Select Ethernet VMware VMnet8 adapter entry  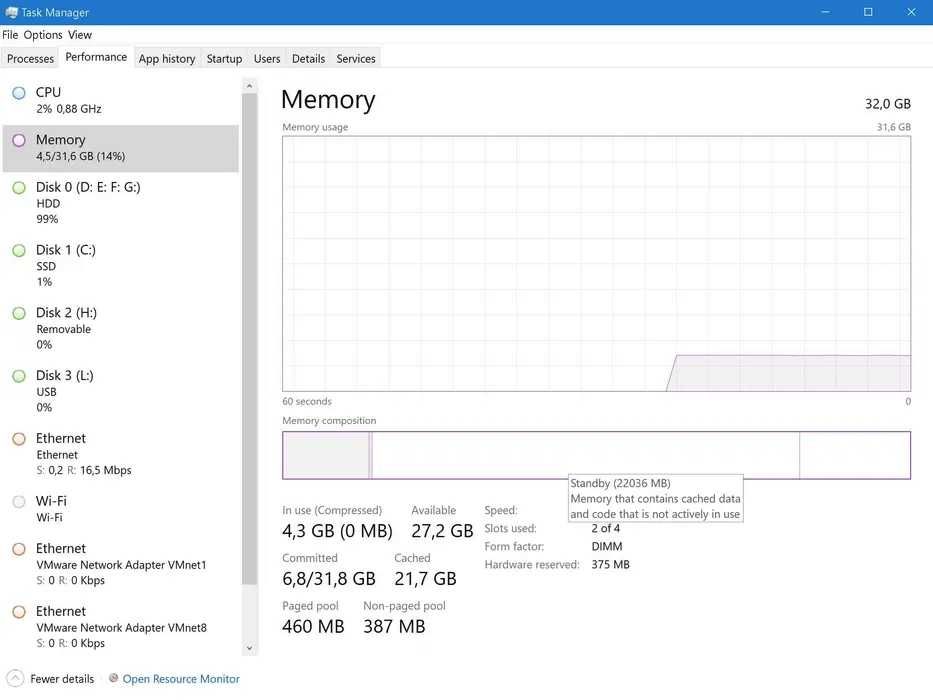pos(120,627)
